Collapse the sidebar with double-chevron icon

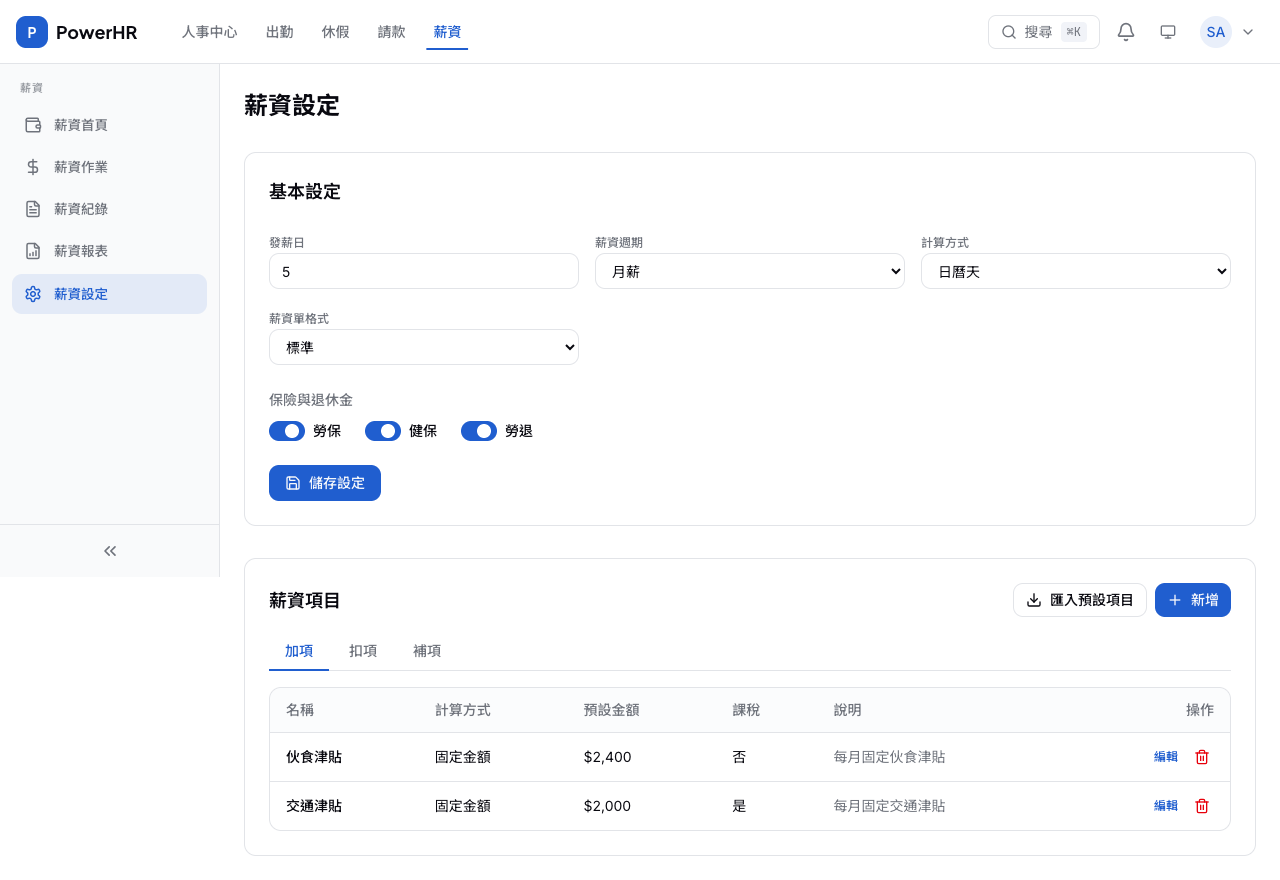(110, 551)
